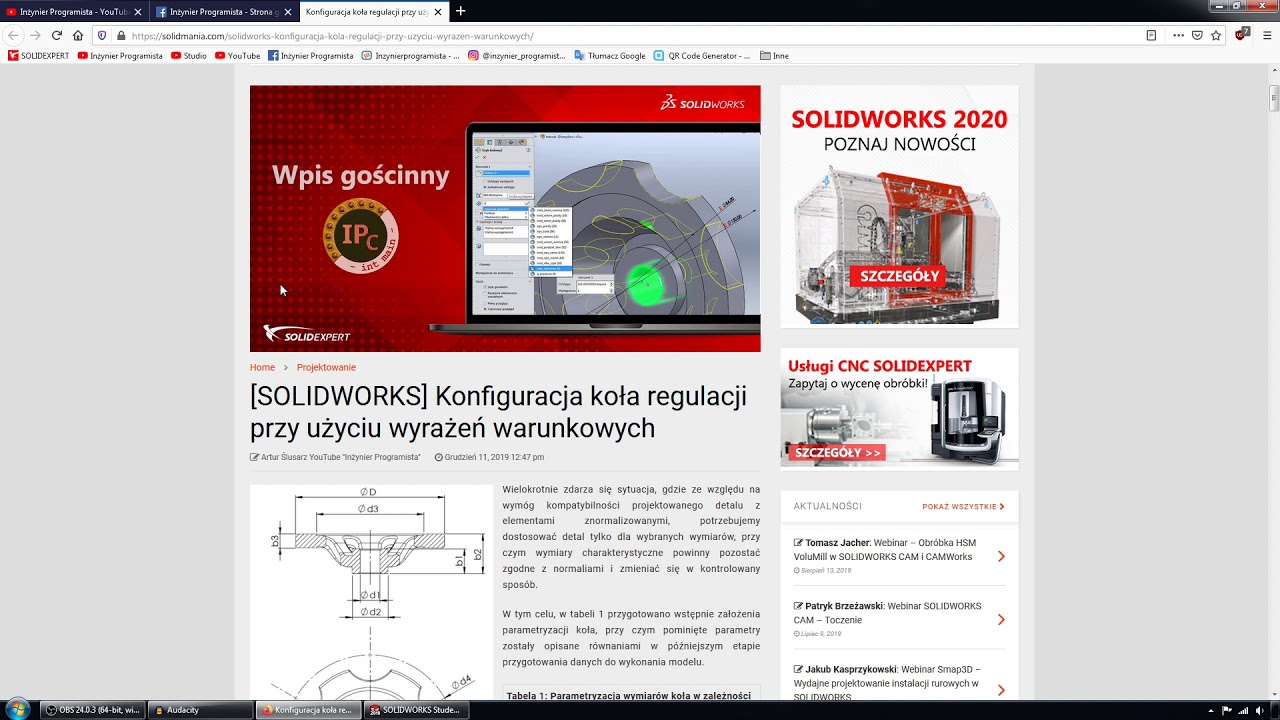Open the SOLIDEXPERT bookmark
Viewport: 1280px width, 720px height.
pos(39,56)
